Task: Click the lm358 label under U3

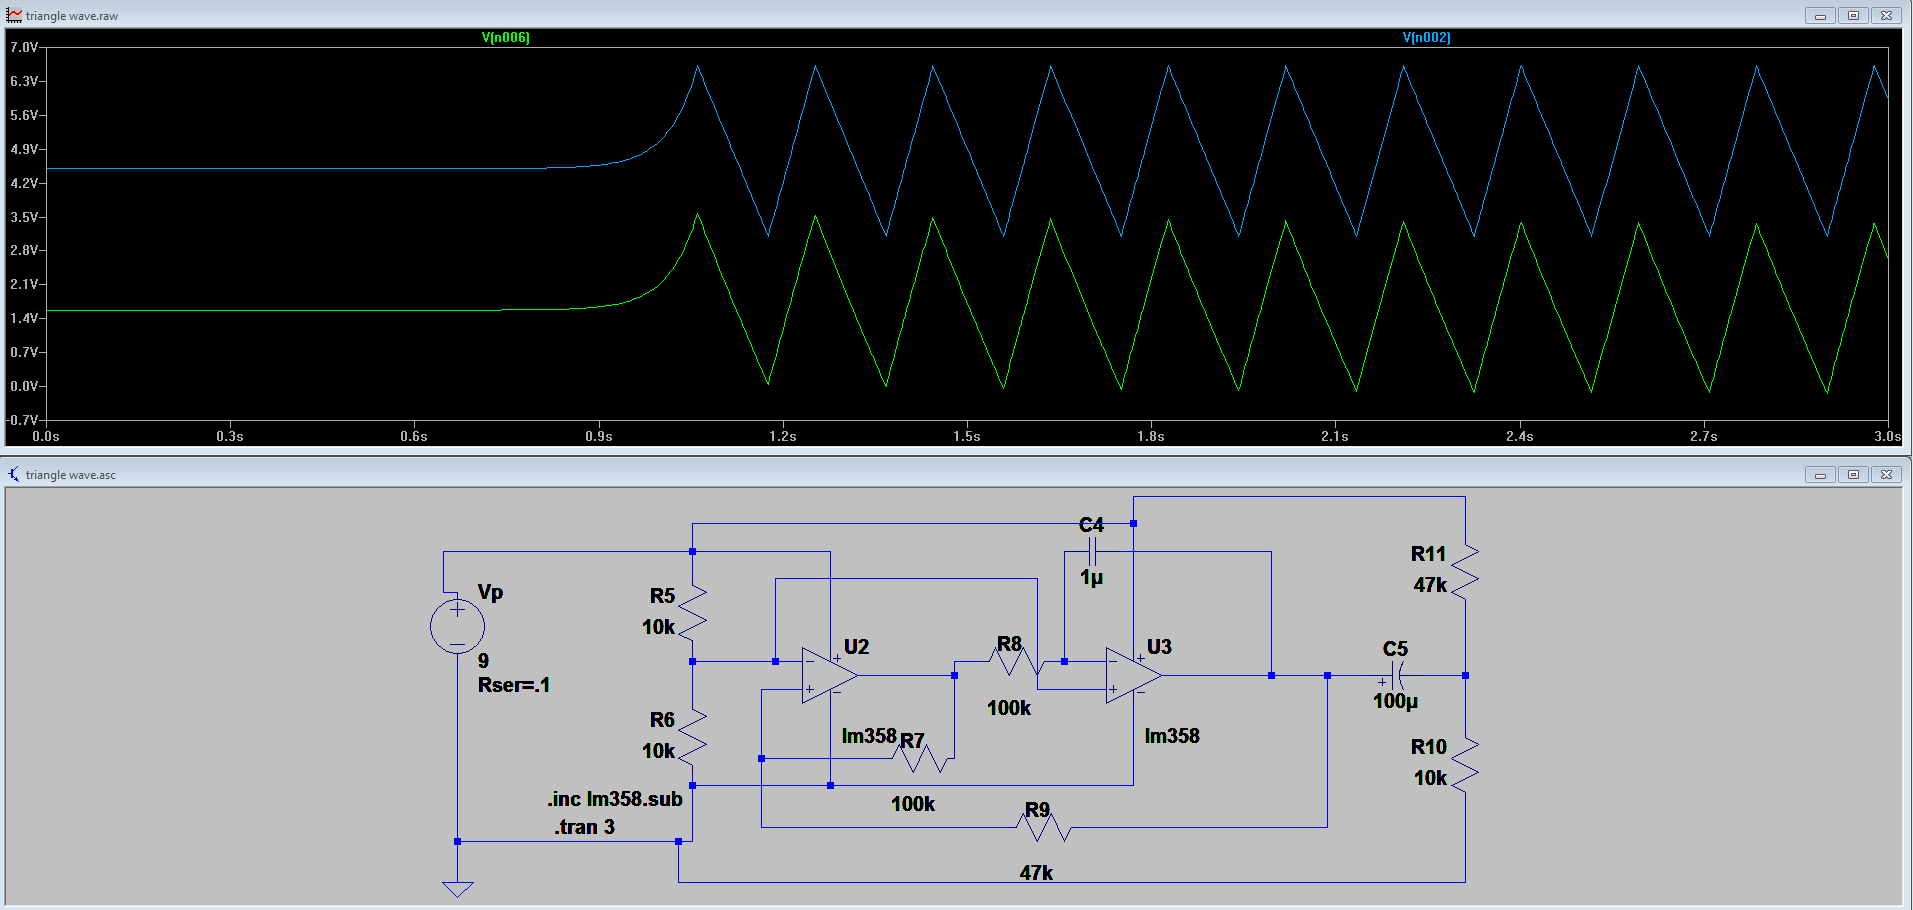Action: [x=1172, y=736]
